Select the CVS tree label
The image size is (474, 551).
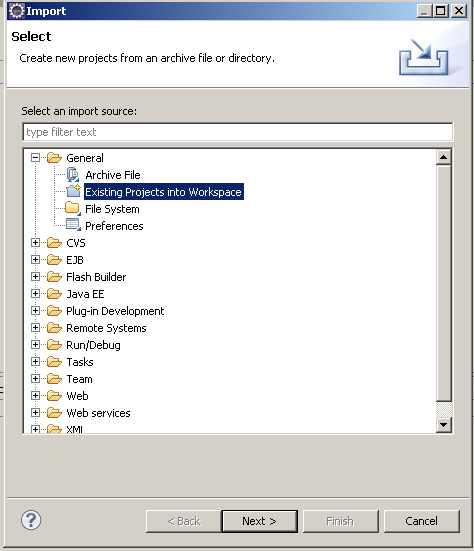pyautogui.click(x=76, y=243)
